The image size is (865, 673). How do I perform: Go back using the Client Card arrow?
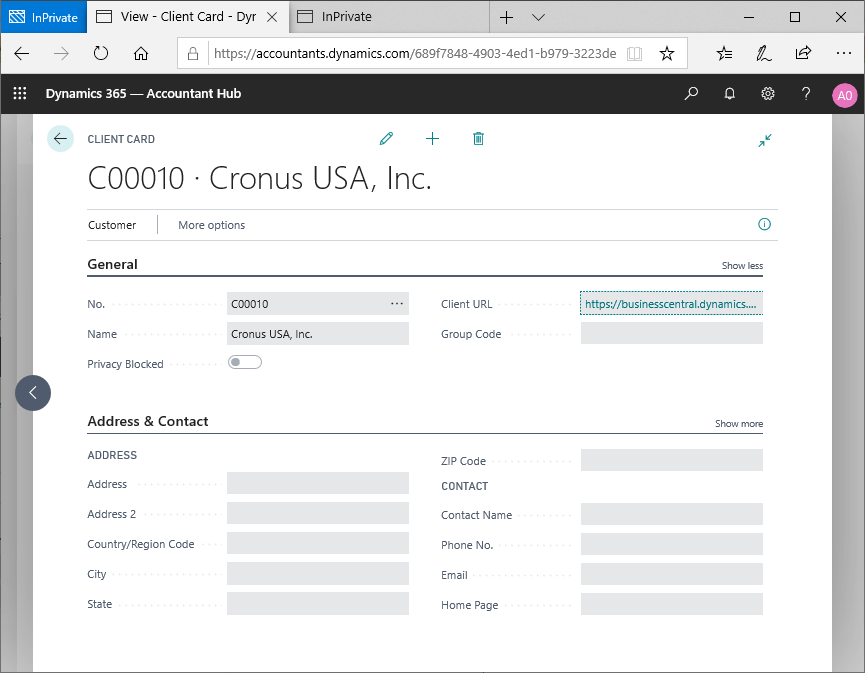pyautogui.click(x=60, y=138)
